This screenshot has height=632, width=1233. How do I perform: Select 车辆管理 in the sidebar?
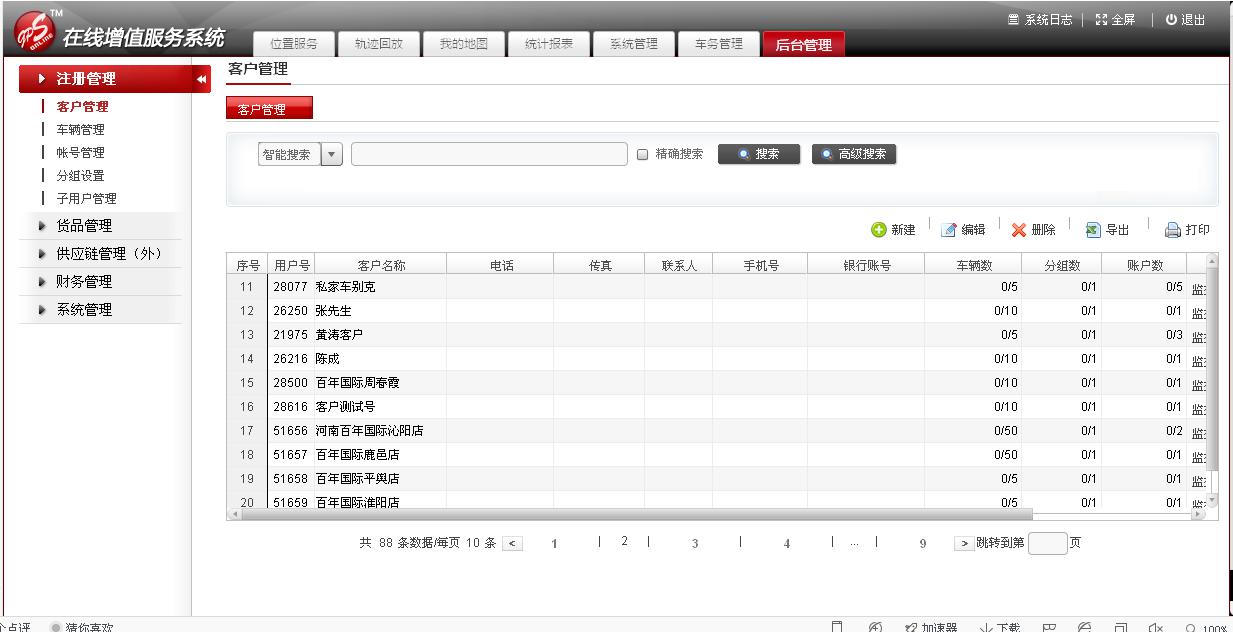coord(80,130)
